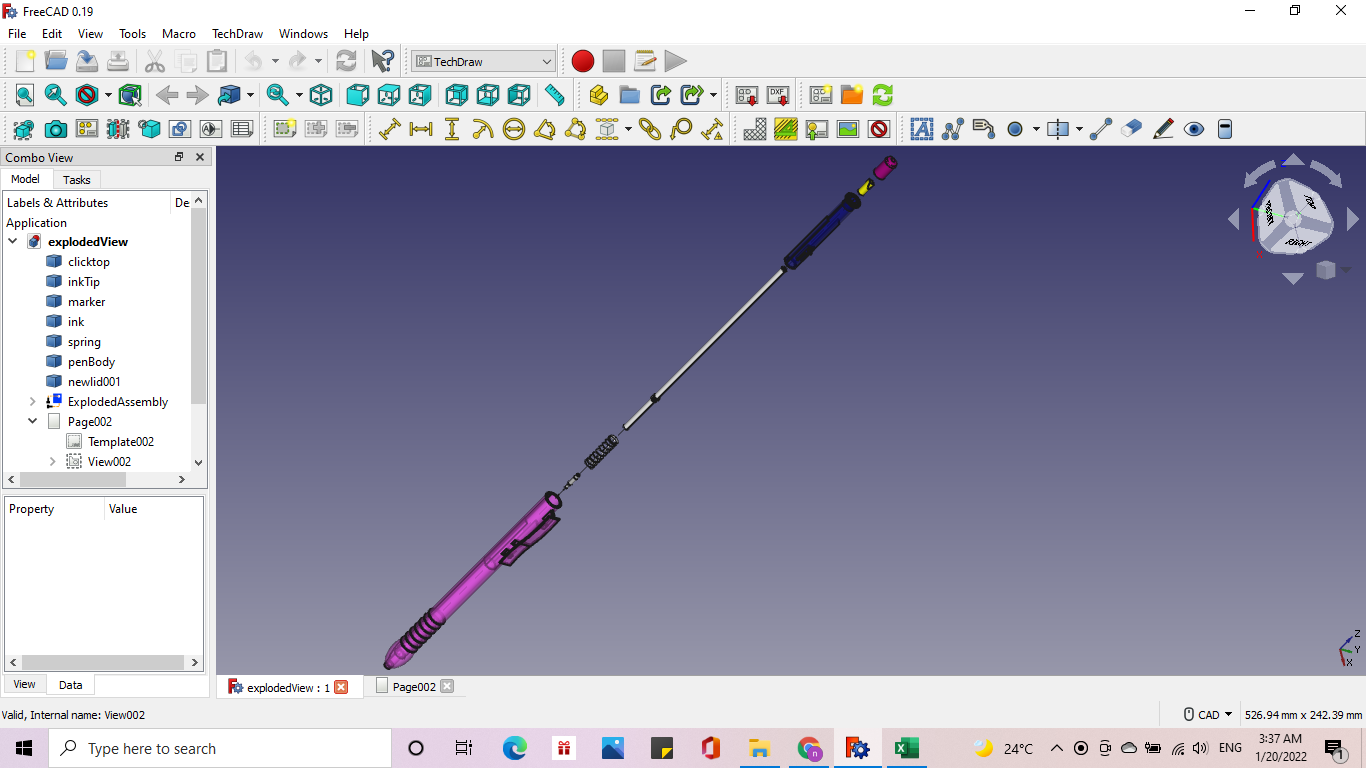The width and height of the screenshot is (1366, 768).
Task: Create a new document via toolbar icon
Action: pos(25,61)
